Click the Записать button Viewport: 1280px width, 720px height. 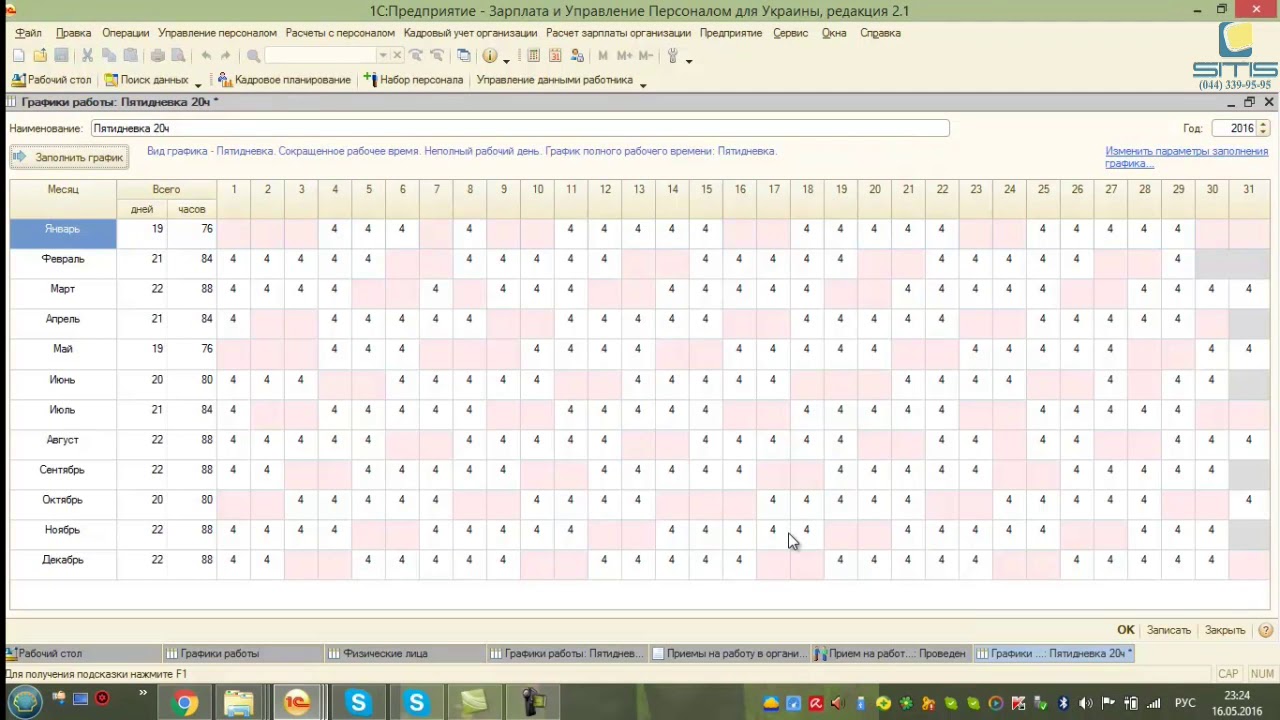tap(1169, 631)
